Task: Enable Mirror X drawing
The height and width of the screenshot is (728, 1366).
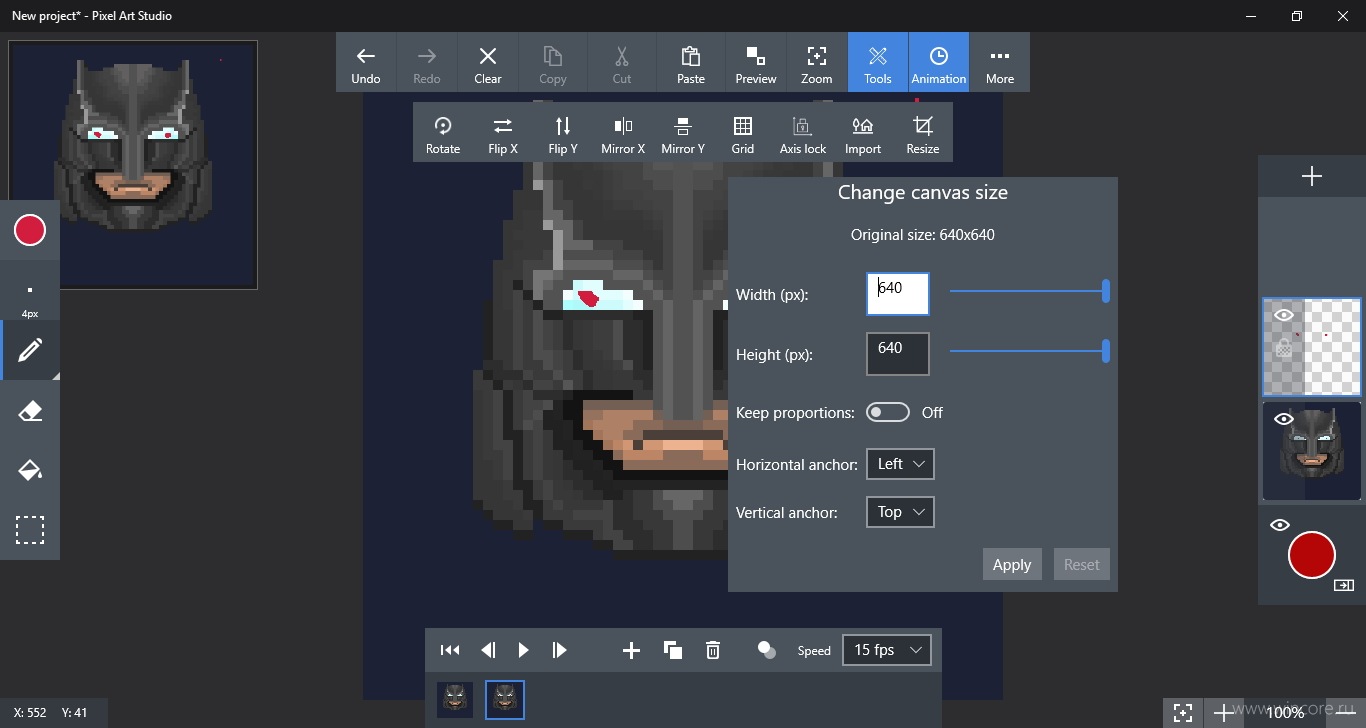Action: [x=623, y=133]
